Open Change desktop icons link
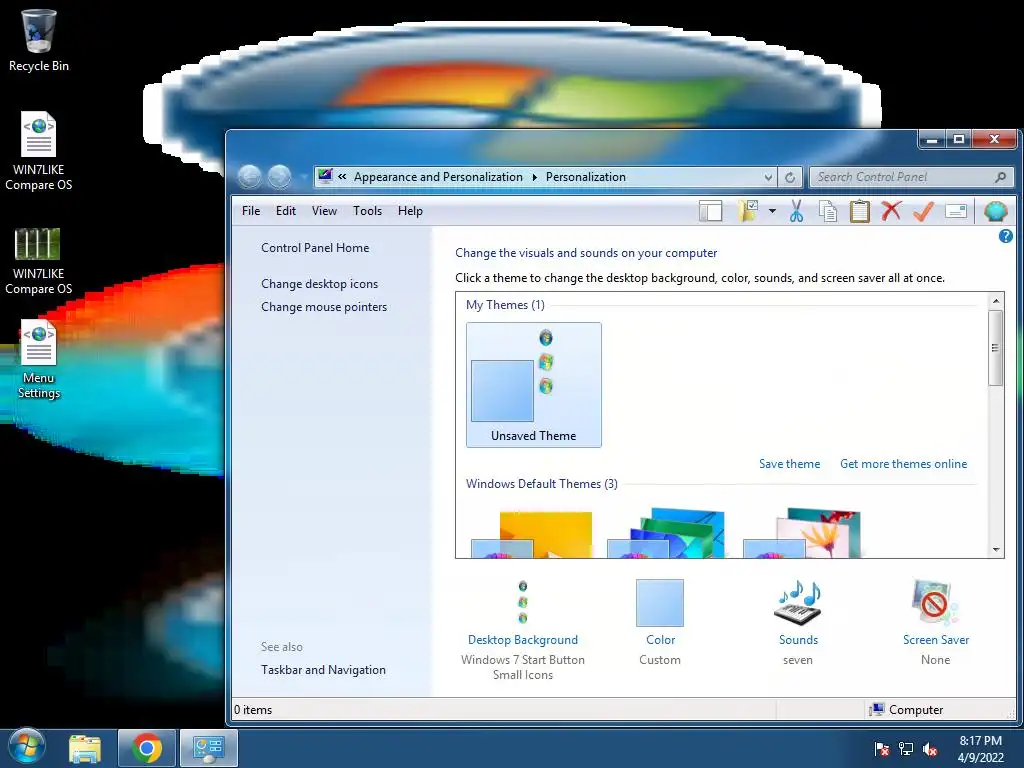Viewport: 1024px width, 768px height. click(319, 283)
